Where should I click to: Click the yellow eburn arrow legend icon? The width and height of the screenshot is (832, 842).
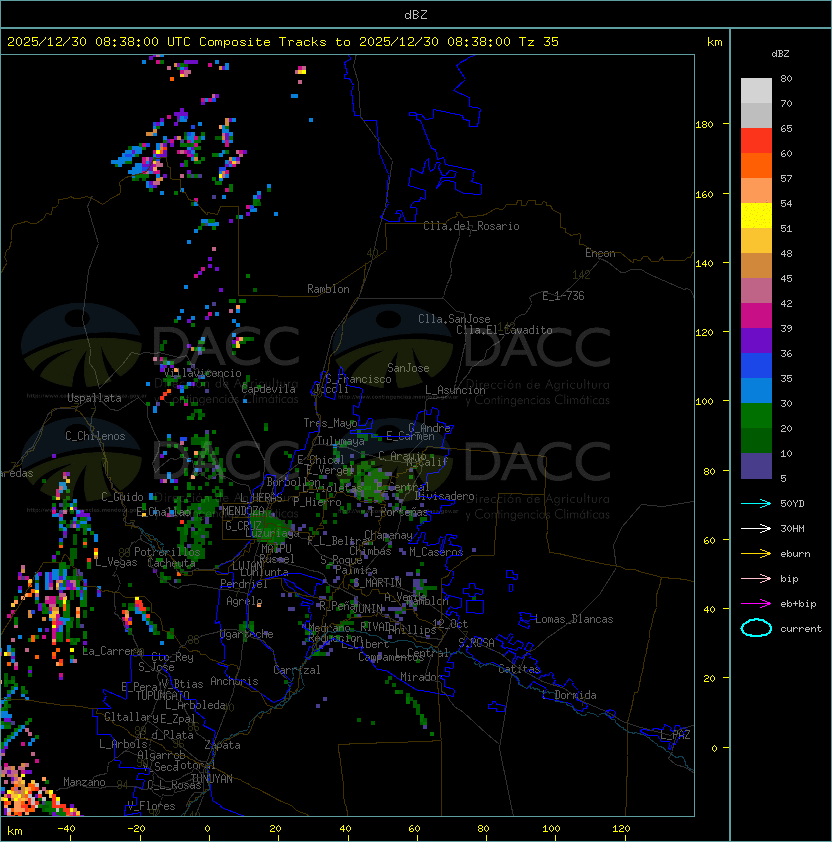click(x=756, y=554)
